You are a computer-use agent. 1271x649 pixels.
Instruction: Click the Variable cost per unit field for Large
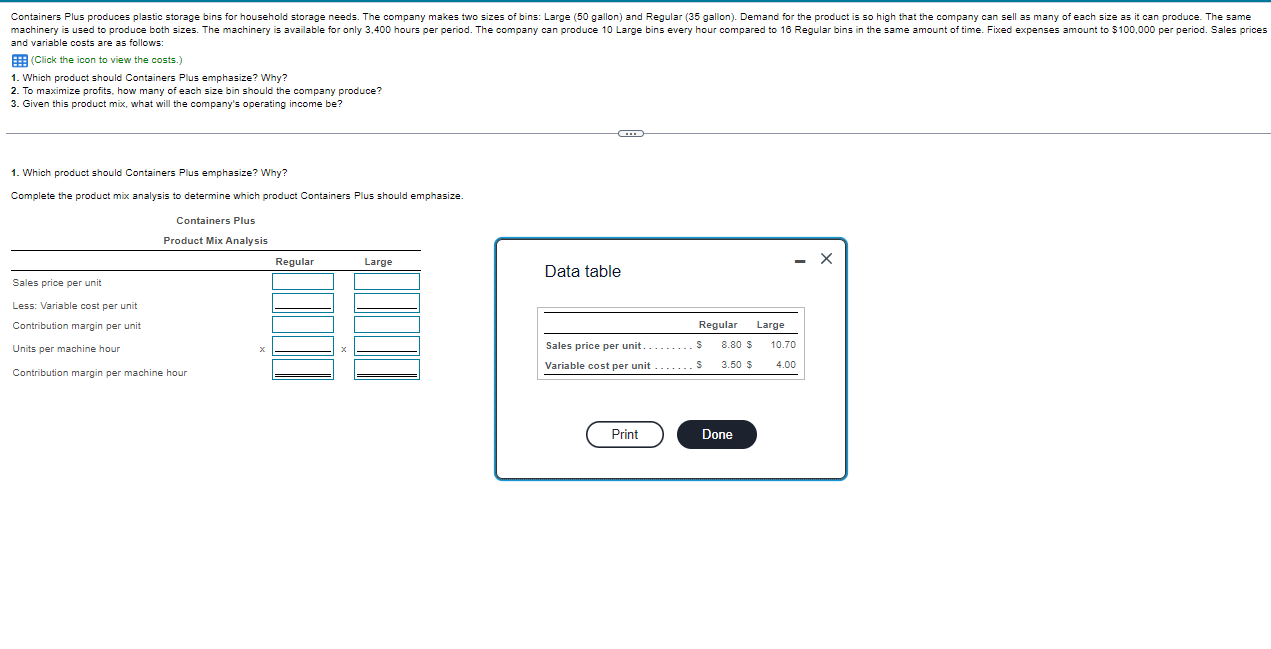(387, 302)
